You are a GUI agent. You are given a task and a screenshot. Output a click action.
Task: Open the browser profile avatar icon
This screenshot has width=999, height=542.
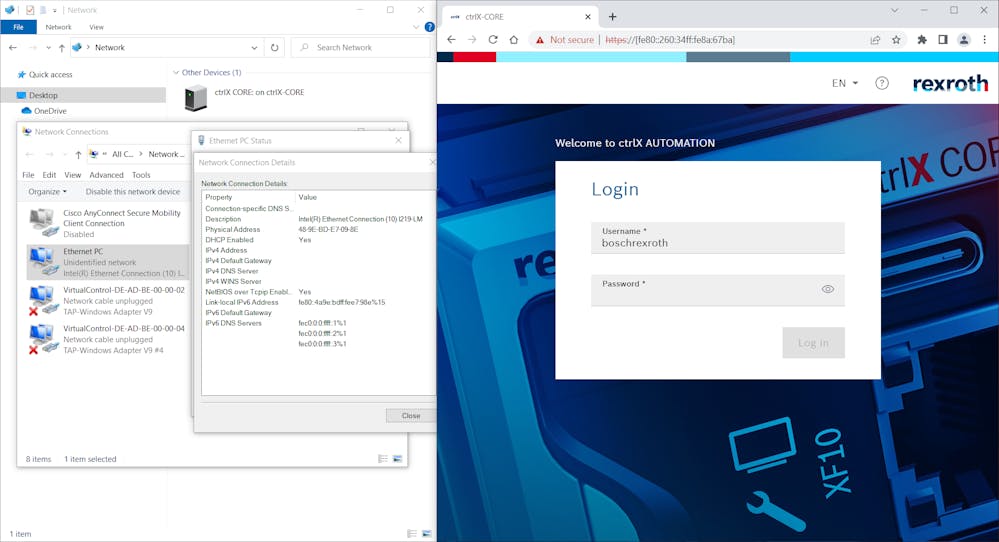tap(963, 40)
